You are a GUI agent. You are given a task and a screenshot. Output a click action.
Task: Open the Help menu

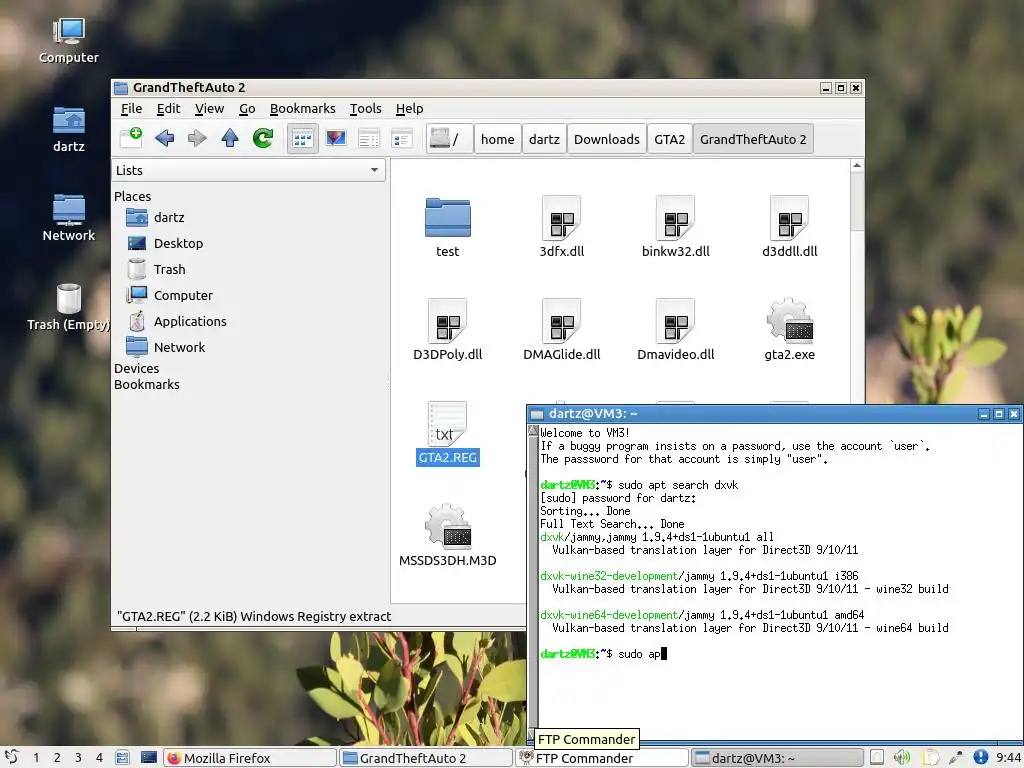coord(409,108)
